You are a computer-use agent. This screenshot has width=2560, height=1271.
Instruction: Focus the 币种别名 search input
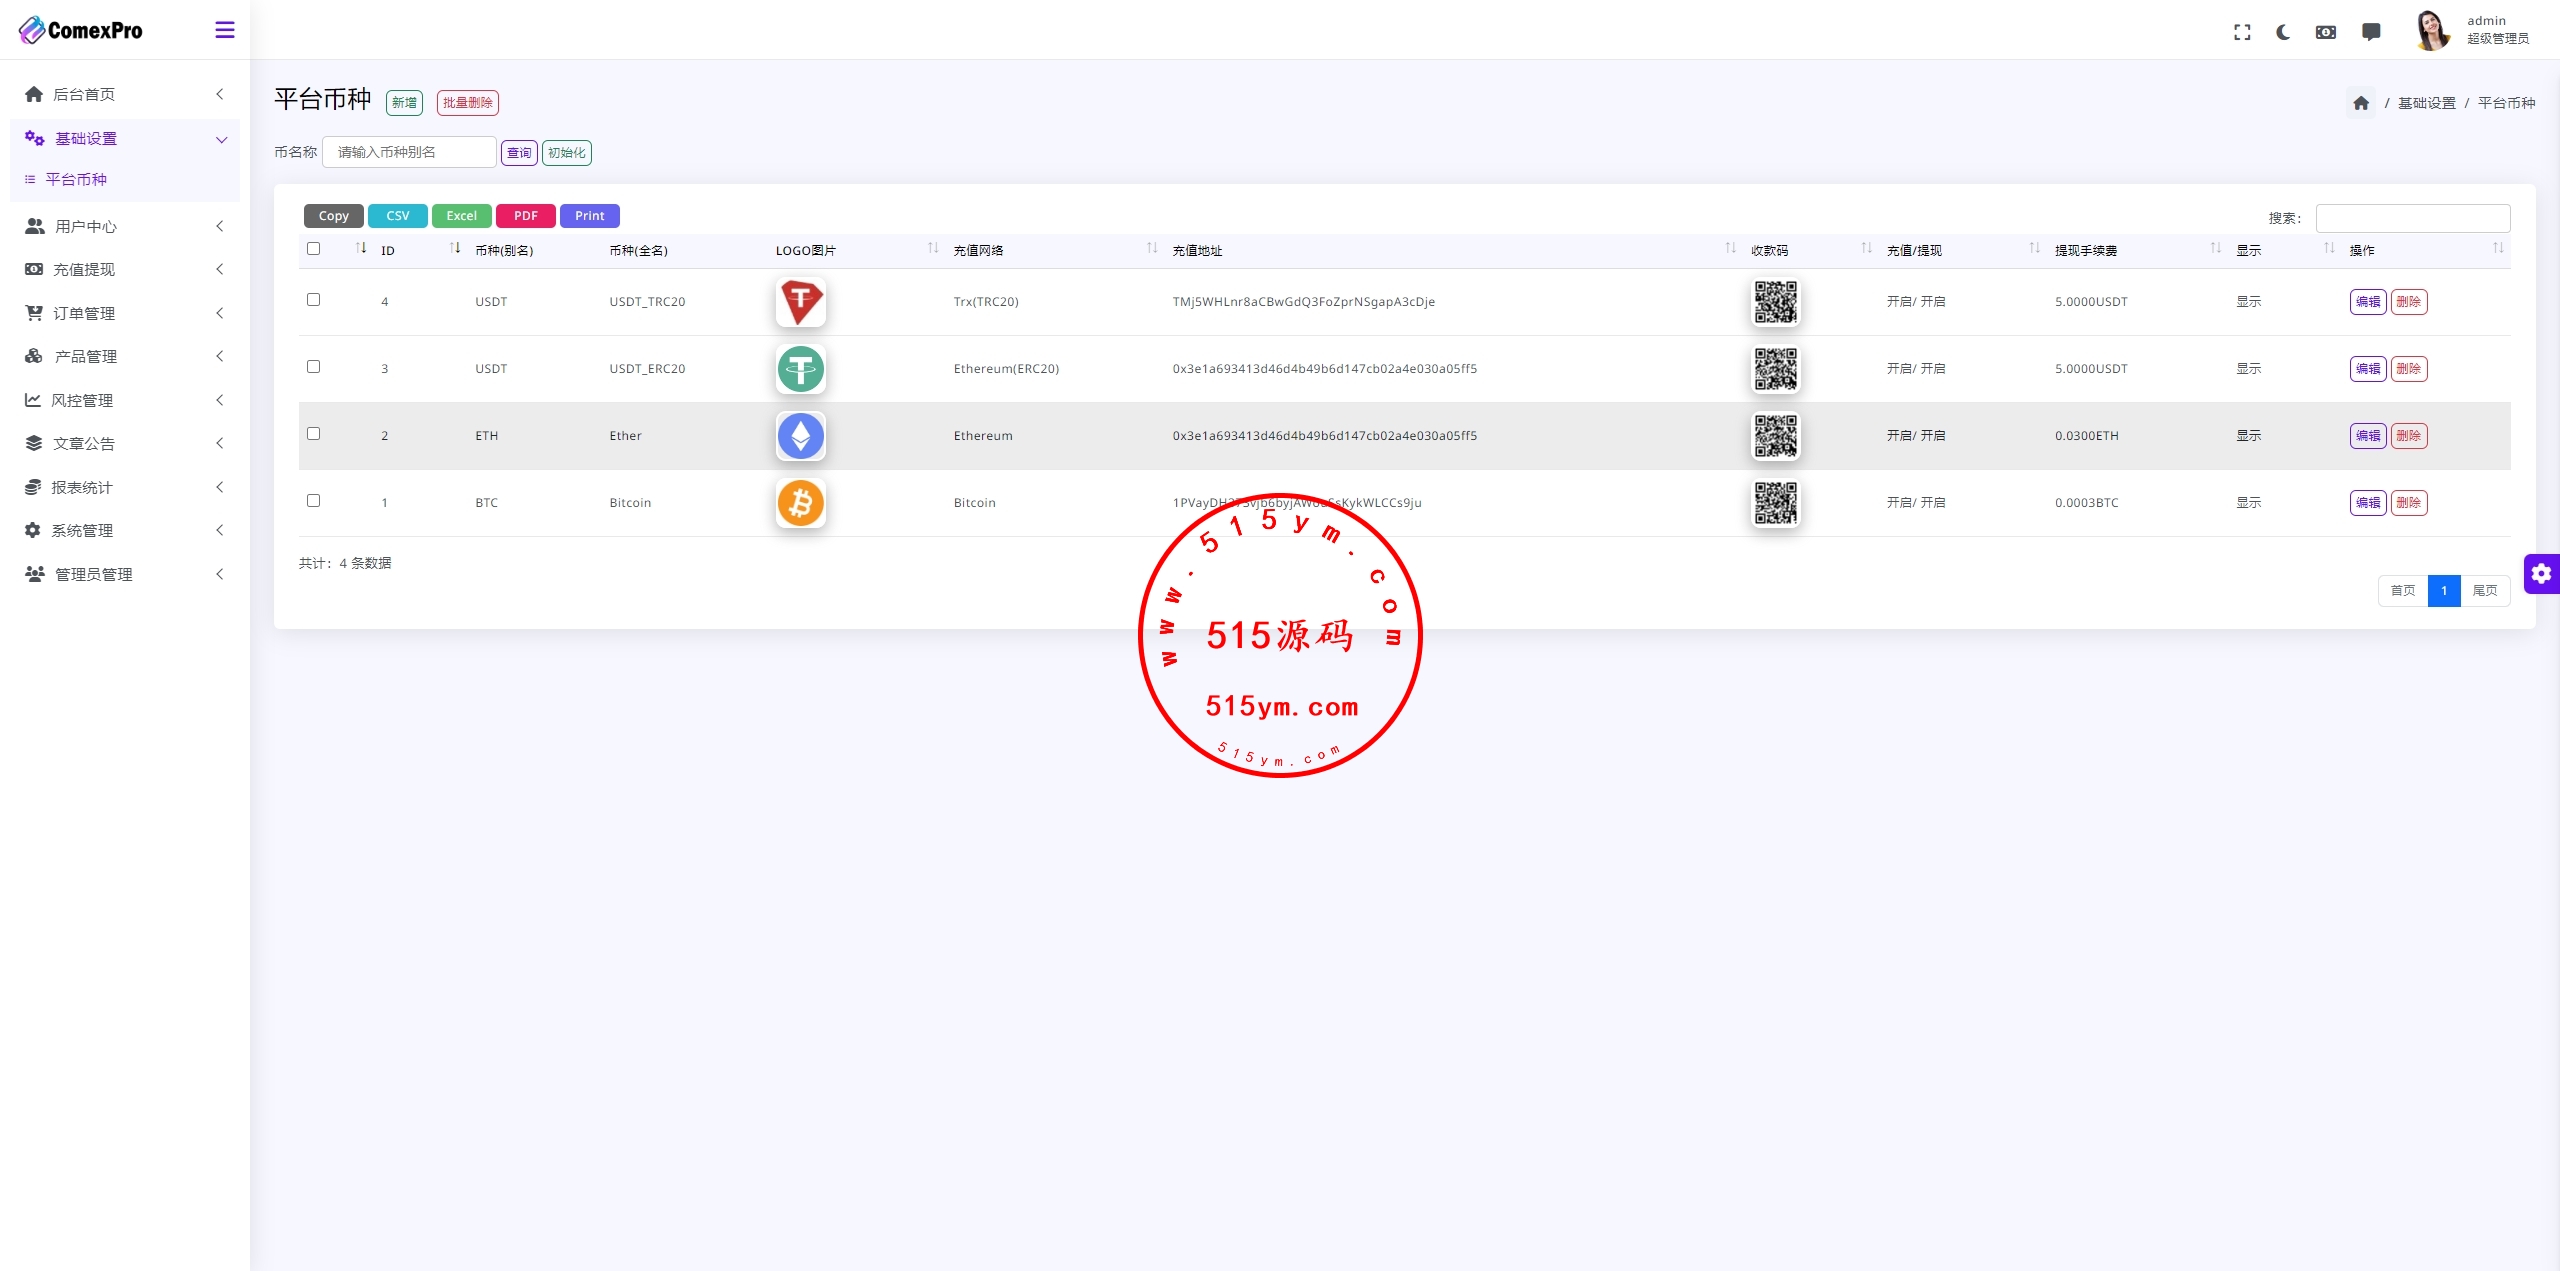pos(409,152)
